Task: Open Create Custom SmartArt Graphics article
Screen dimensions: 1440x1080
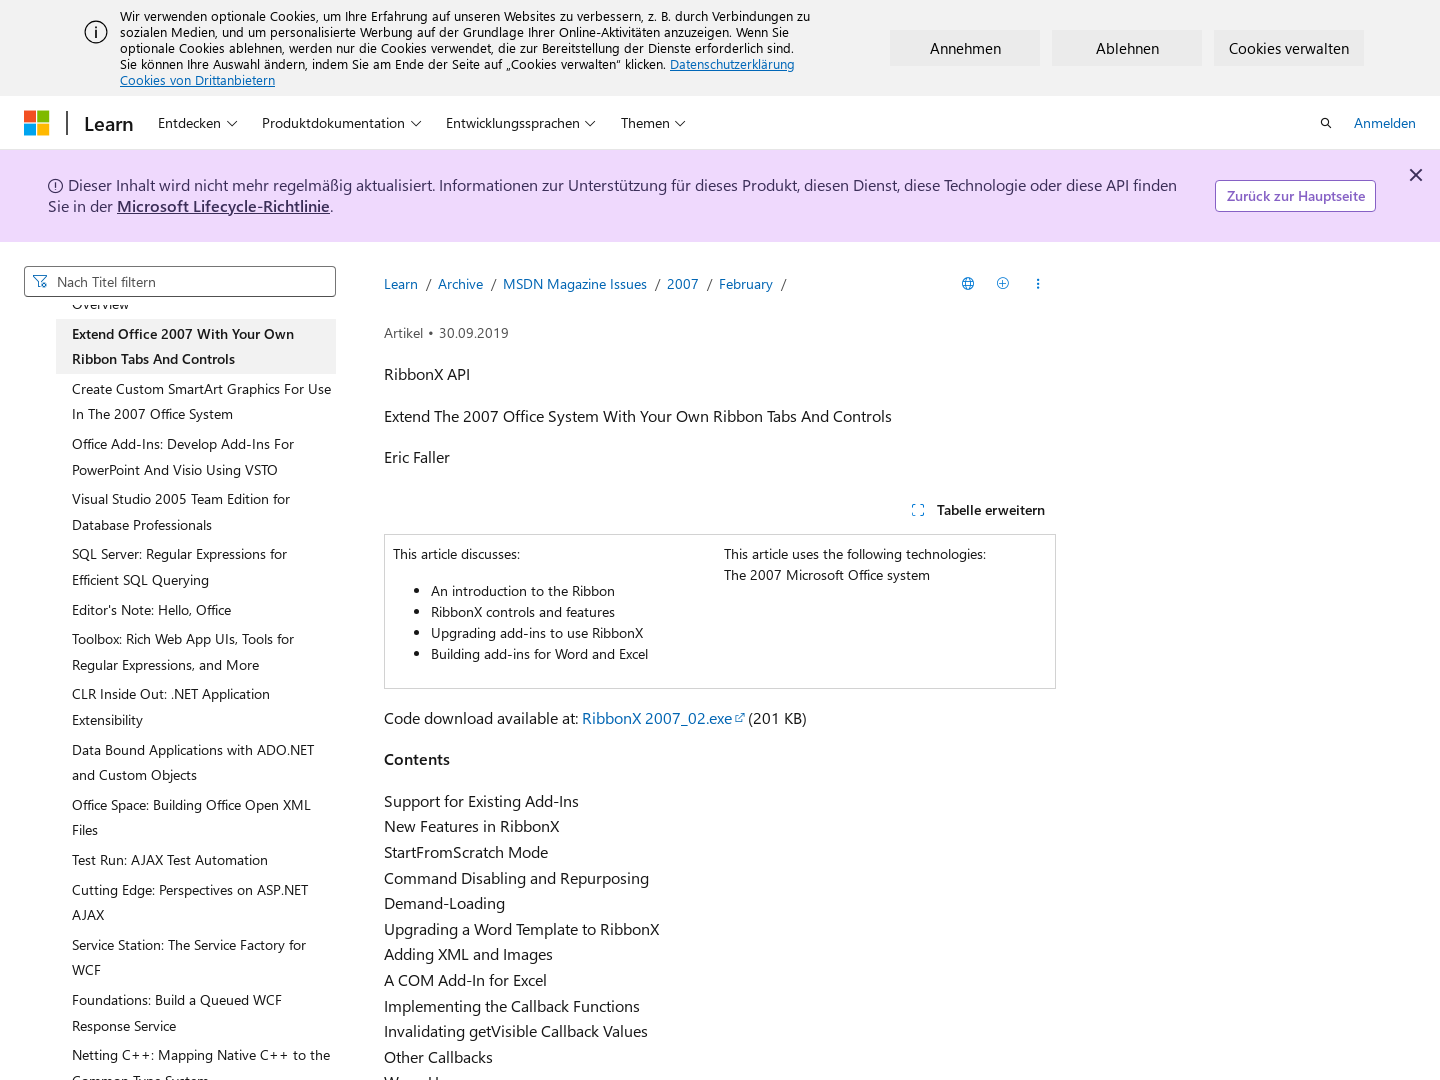Action: click(x=196, y=401)
